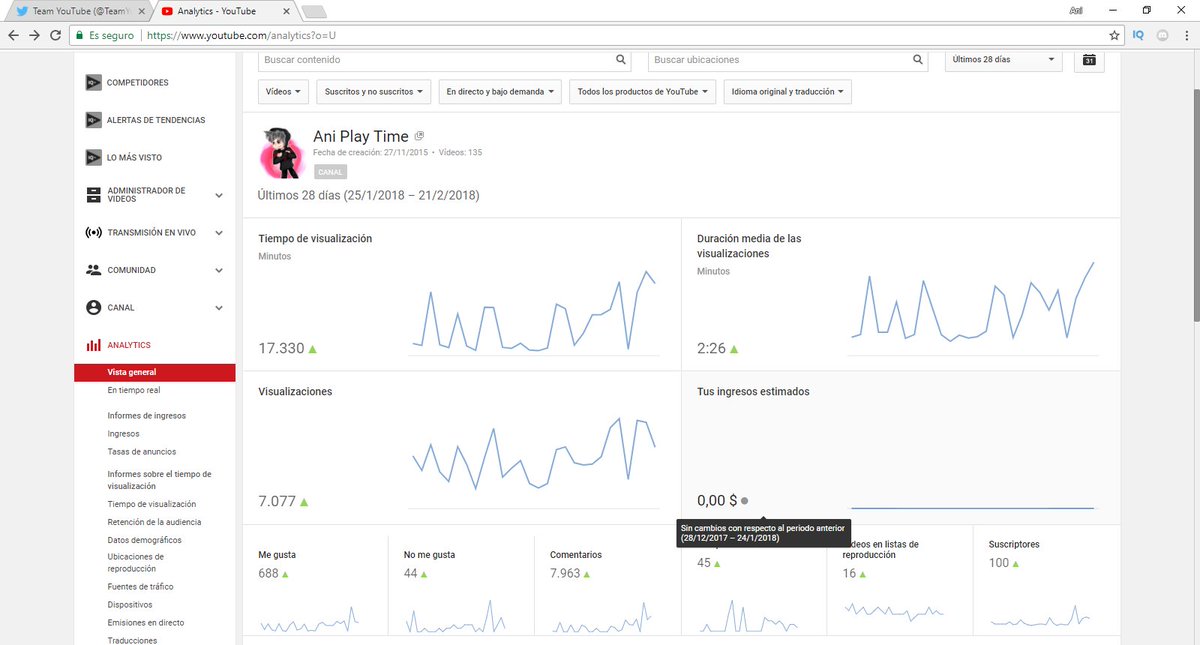The height and width of the screenshot is (645, 1200).
Task: Click the Alertas de tendencias sidebar icon
Action: click(x=93, y=120)
